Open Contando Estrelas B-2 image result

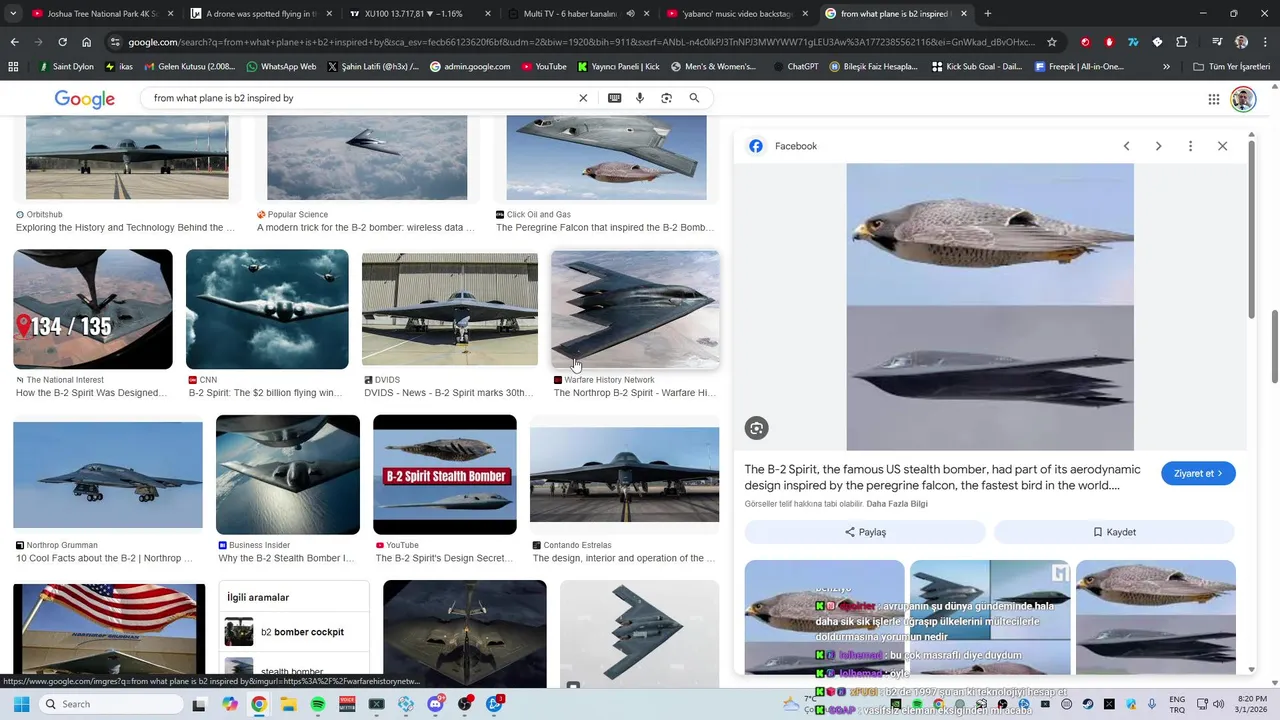tap(624, 475)
